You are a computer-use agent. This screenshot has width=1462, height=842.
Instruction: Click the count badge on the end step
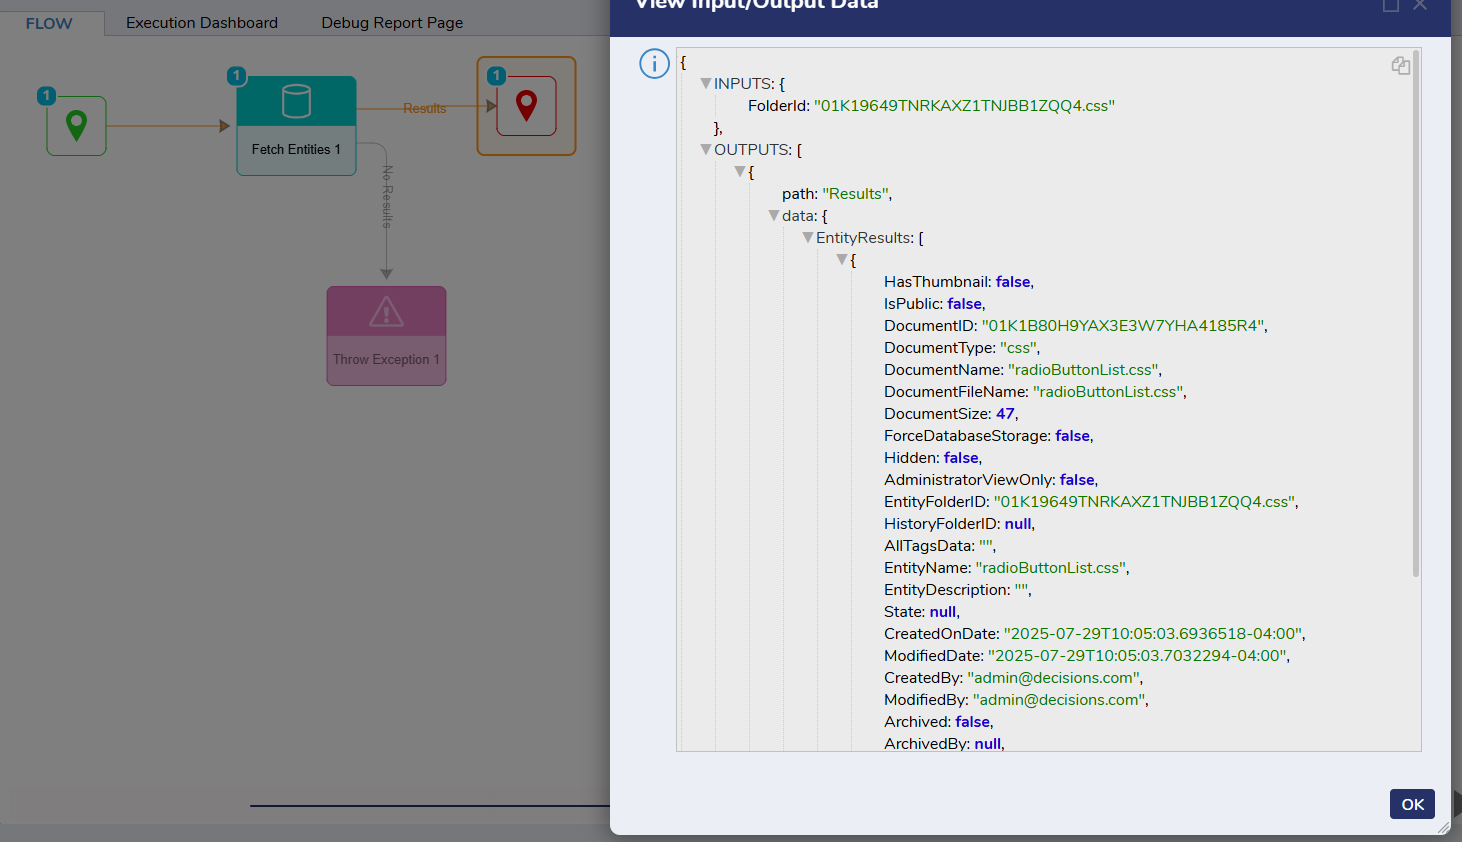coord(496,76)
